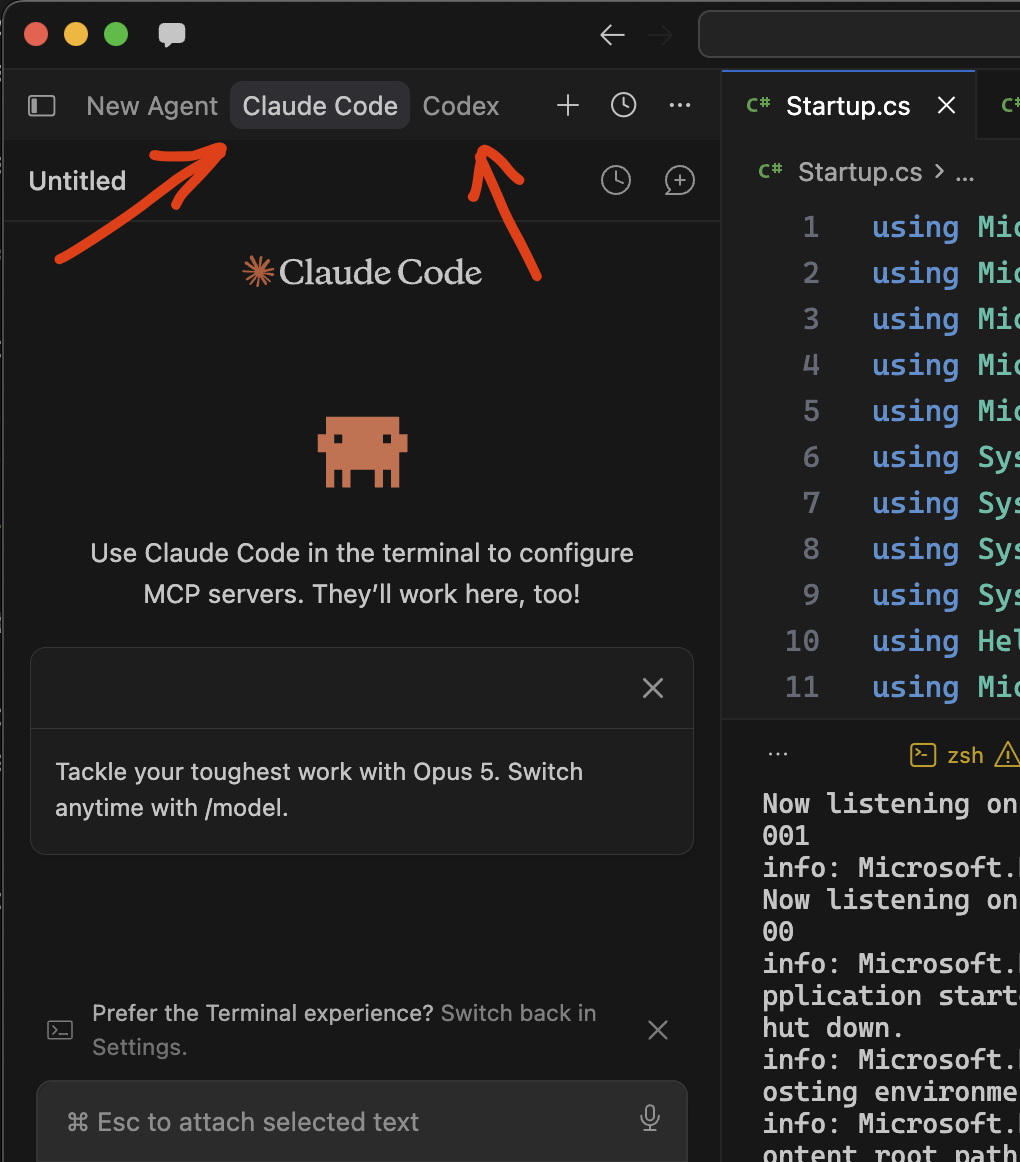Close the Startup.cs tab

[x=947, y=105]
